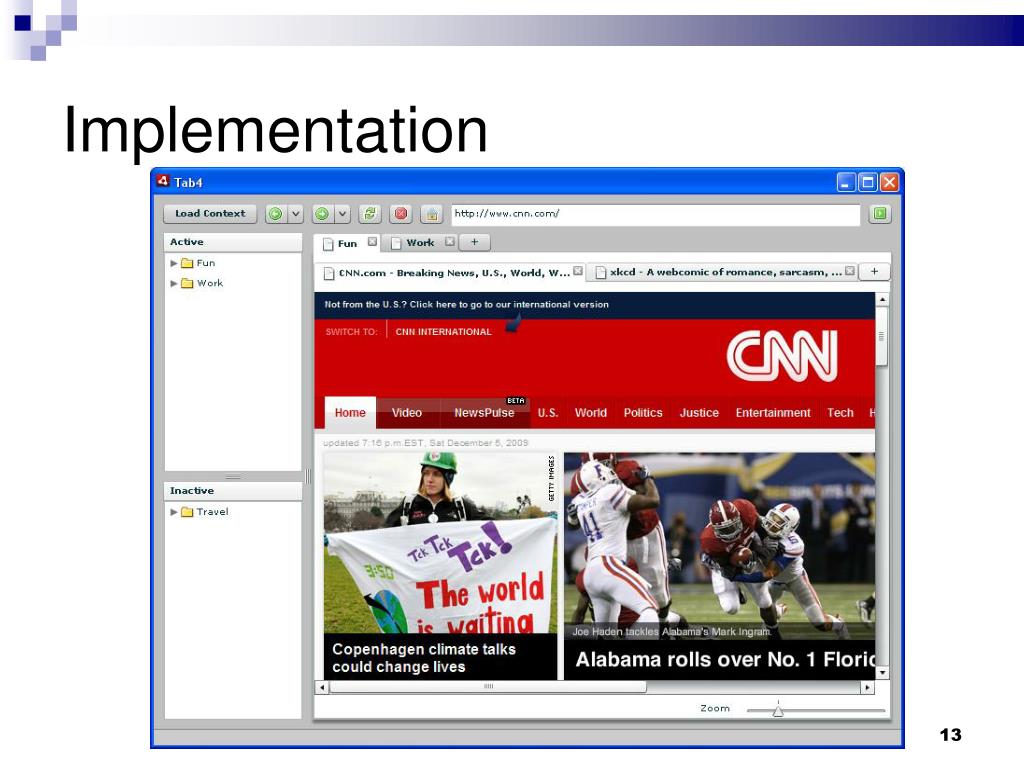
Task: Click the vertical scrollbar thumb
Action: (x=882, y=336)
